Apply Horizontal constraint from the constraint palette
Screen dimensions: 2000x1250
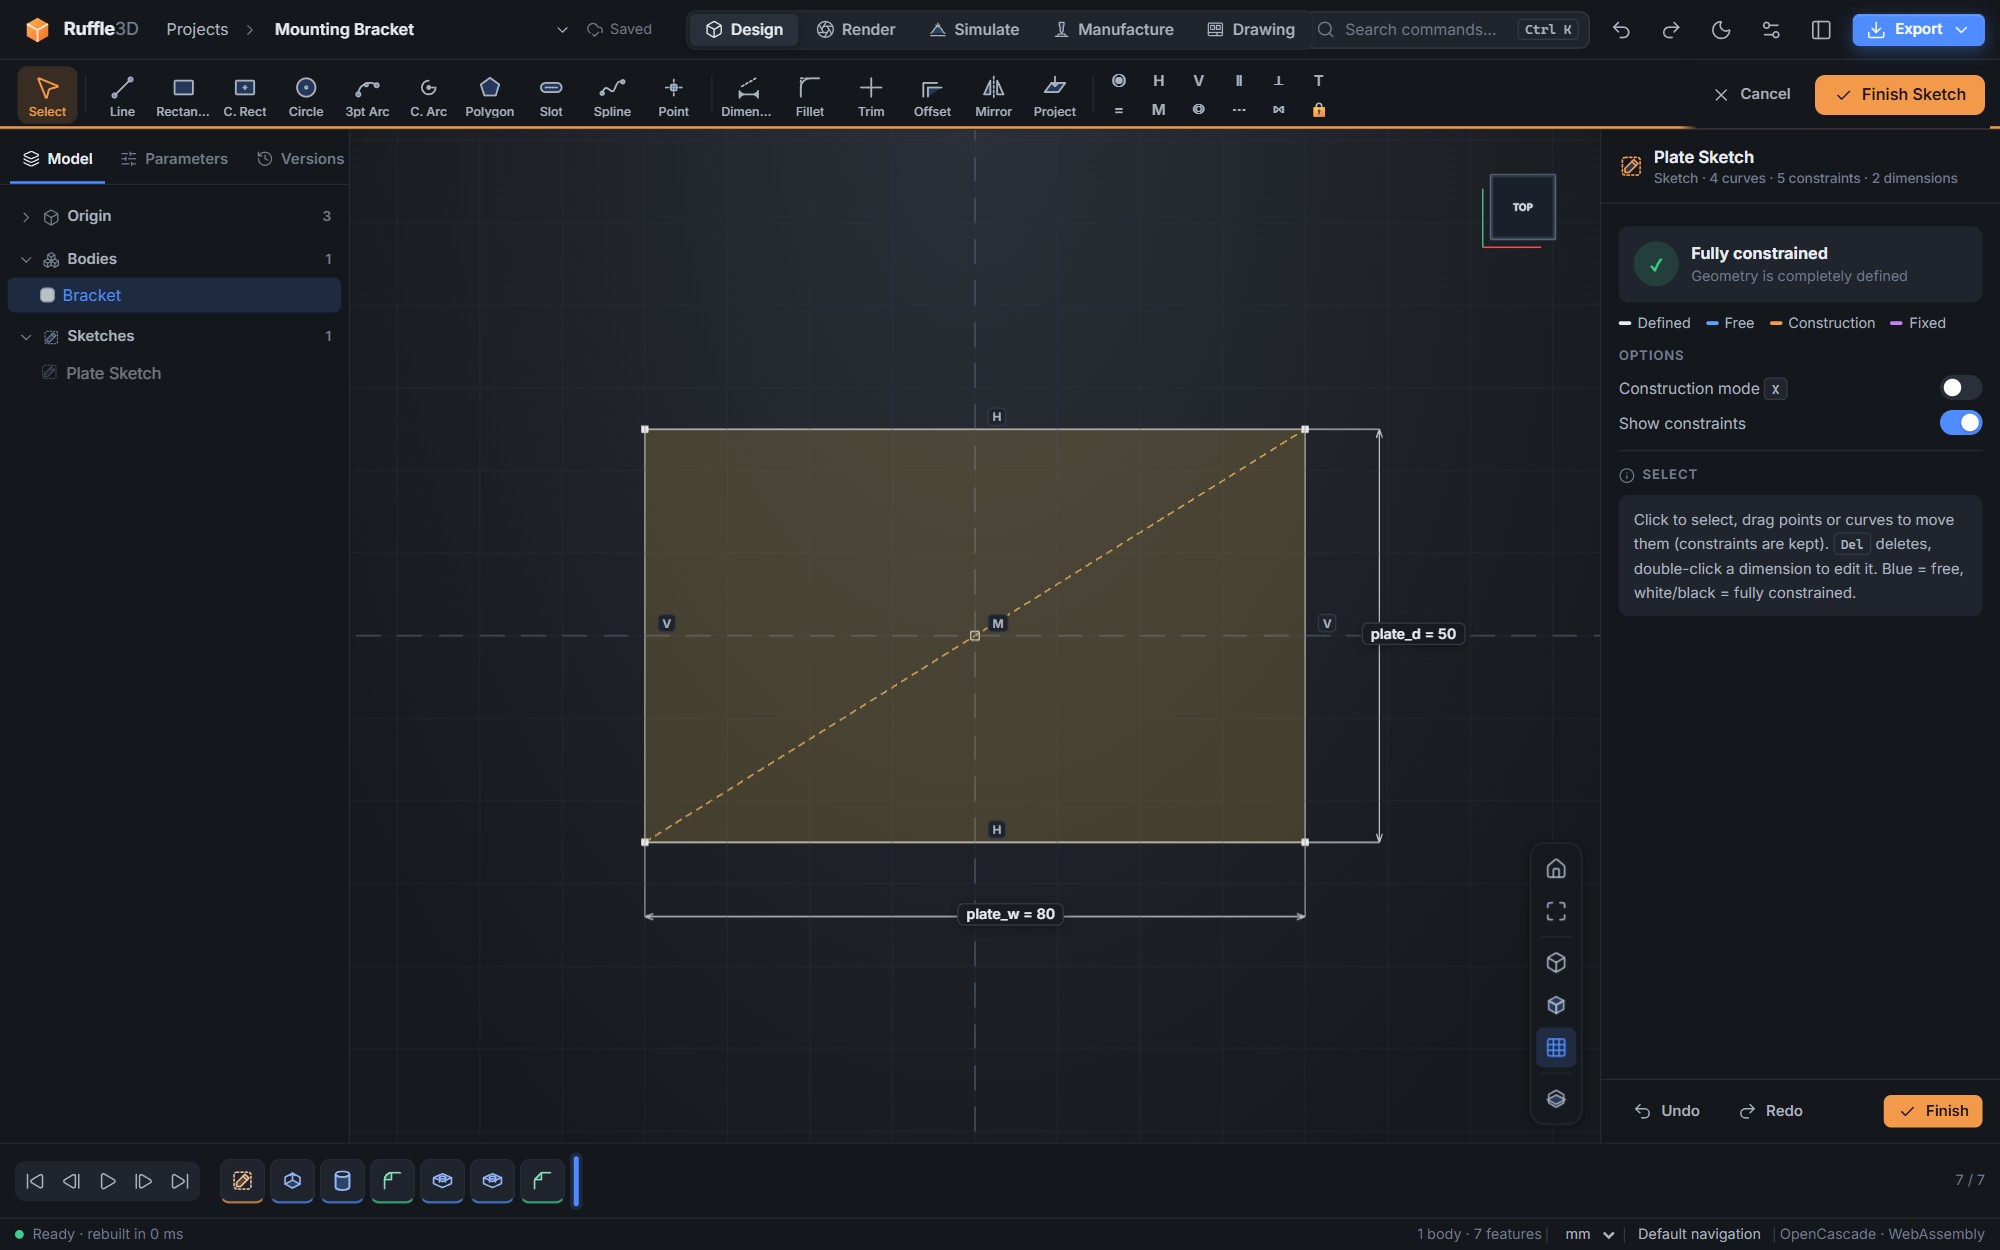1158,80
